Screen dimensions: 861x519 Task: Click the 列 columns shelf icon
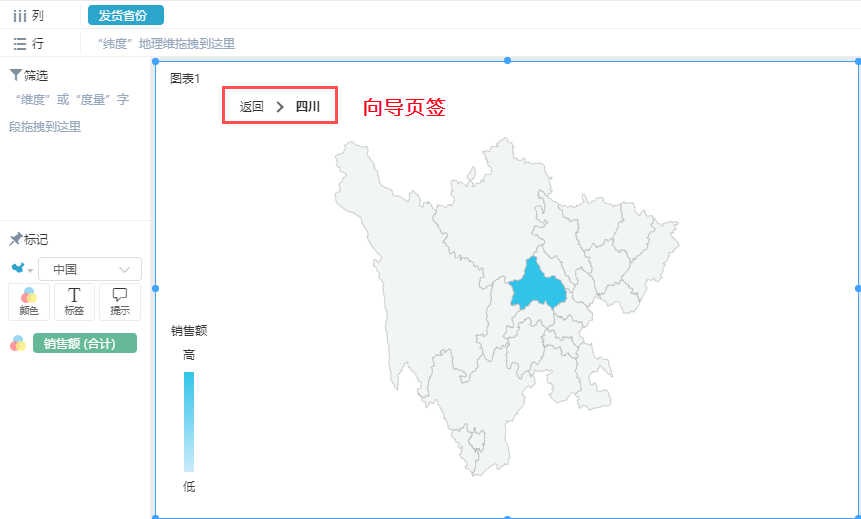click(x=20, y=16)
